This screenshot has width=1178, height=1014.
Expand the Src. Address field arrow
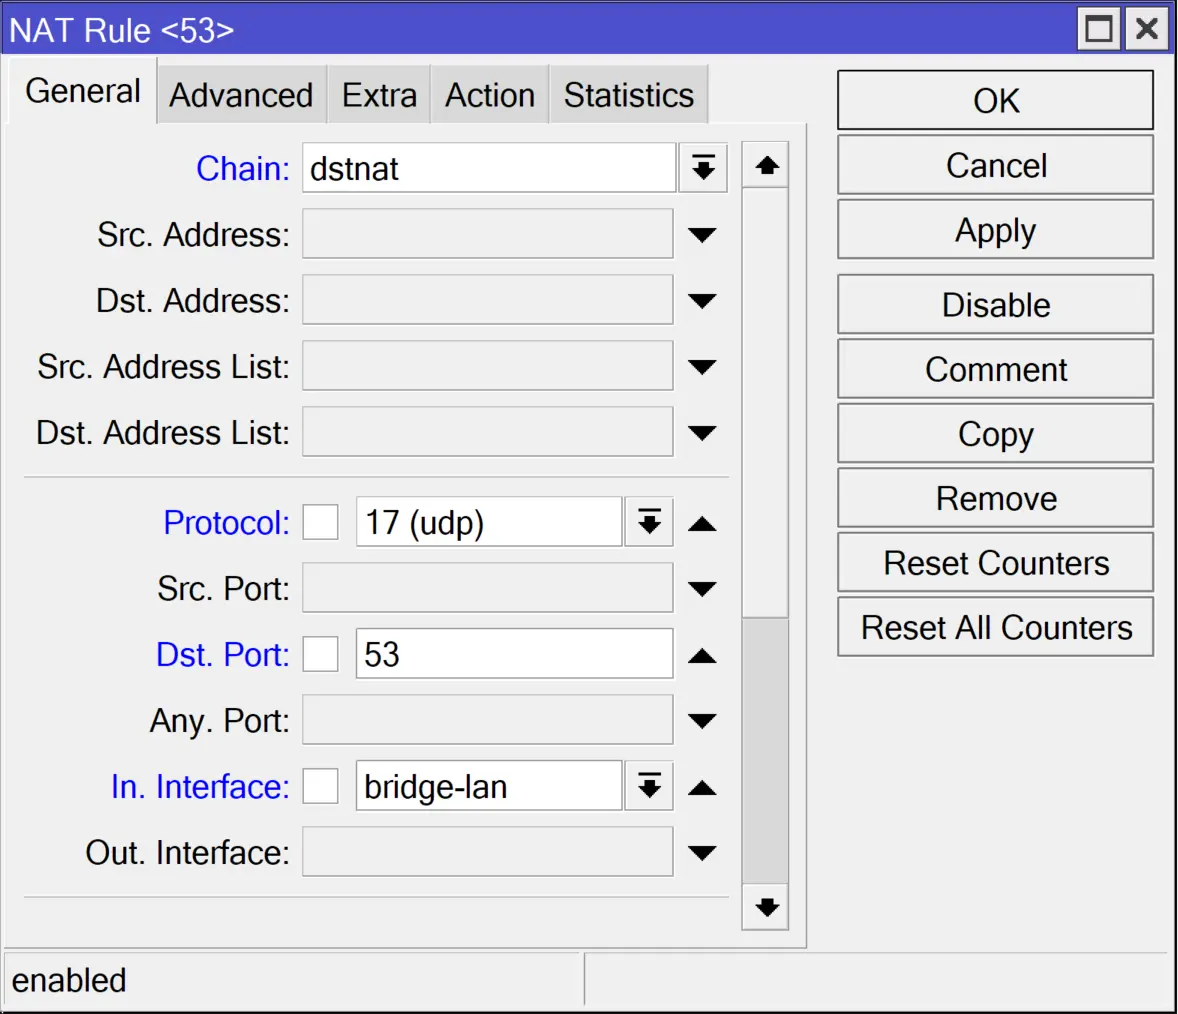[x=702, y=235]
